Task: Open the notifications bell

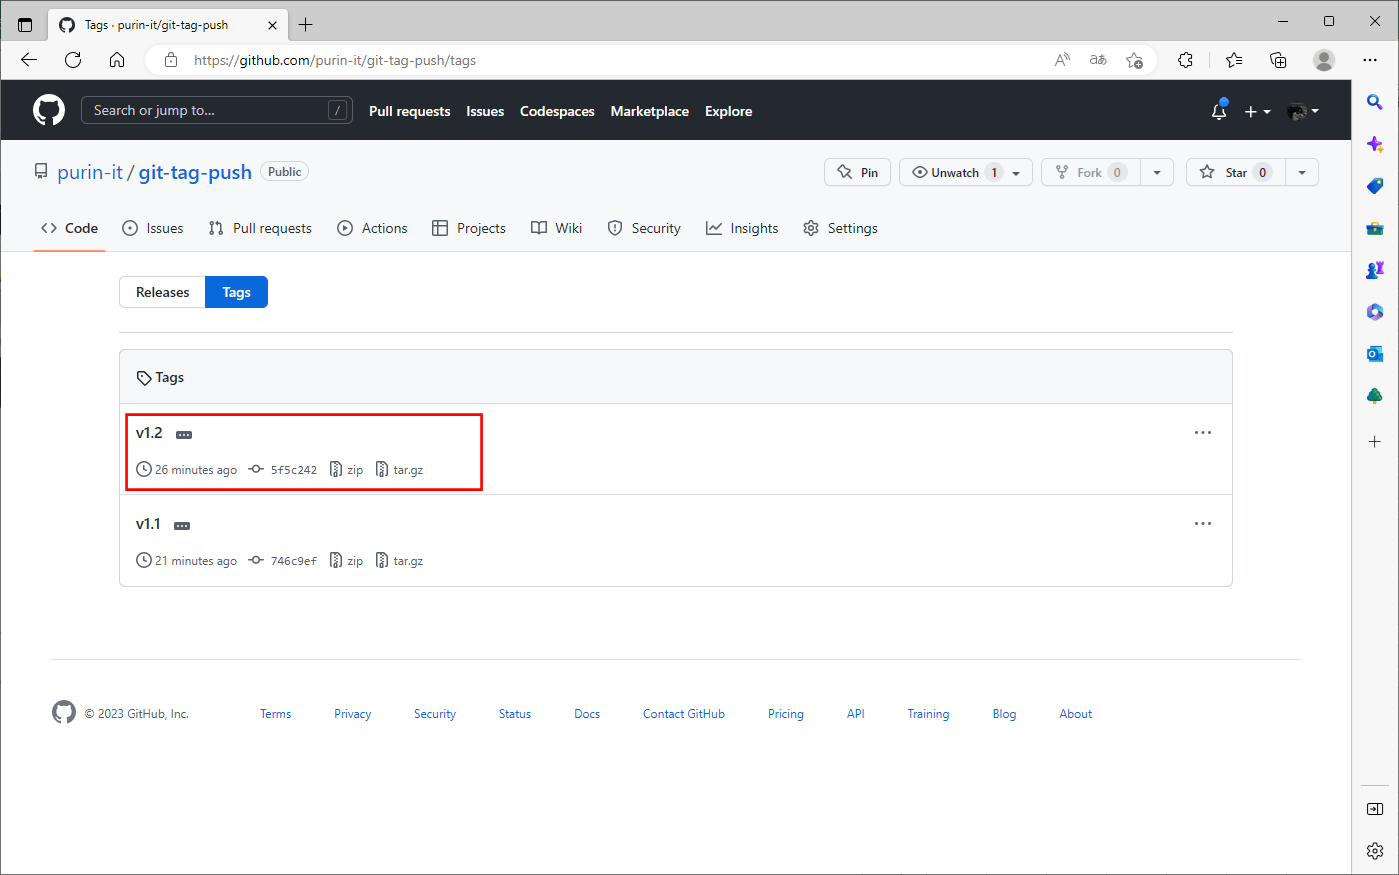Action: [1218, 111]
